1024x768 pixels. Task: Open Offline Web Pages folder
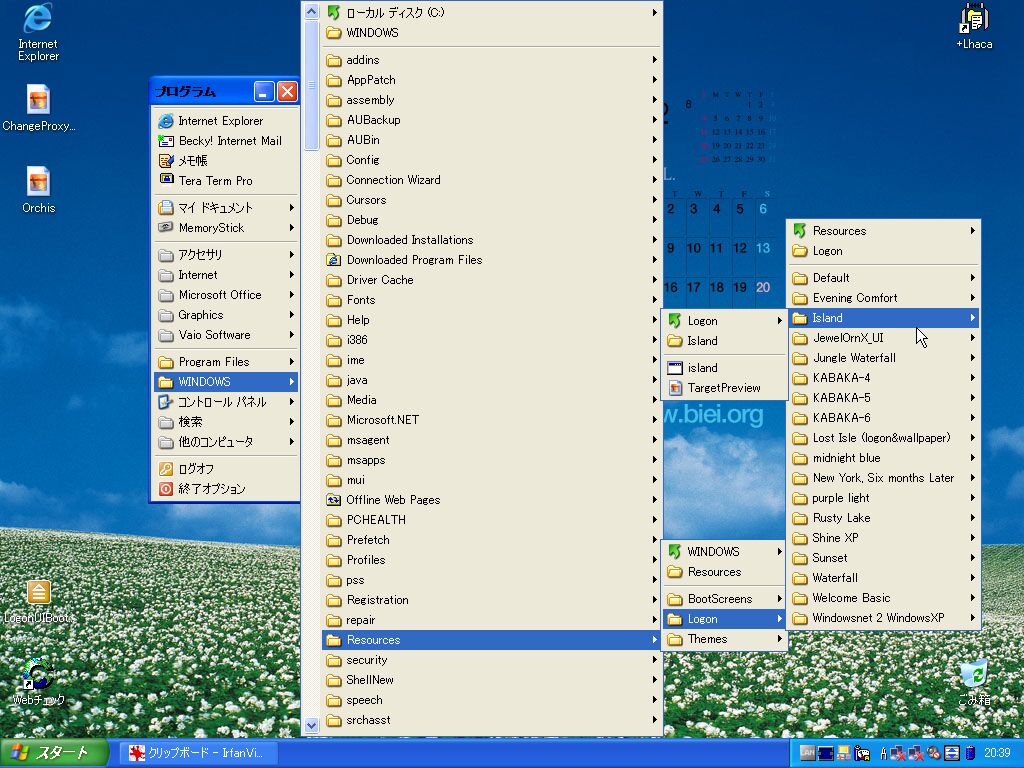[x=492, y=500]
